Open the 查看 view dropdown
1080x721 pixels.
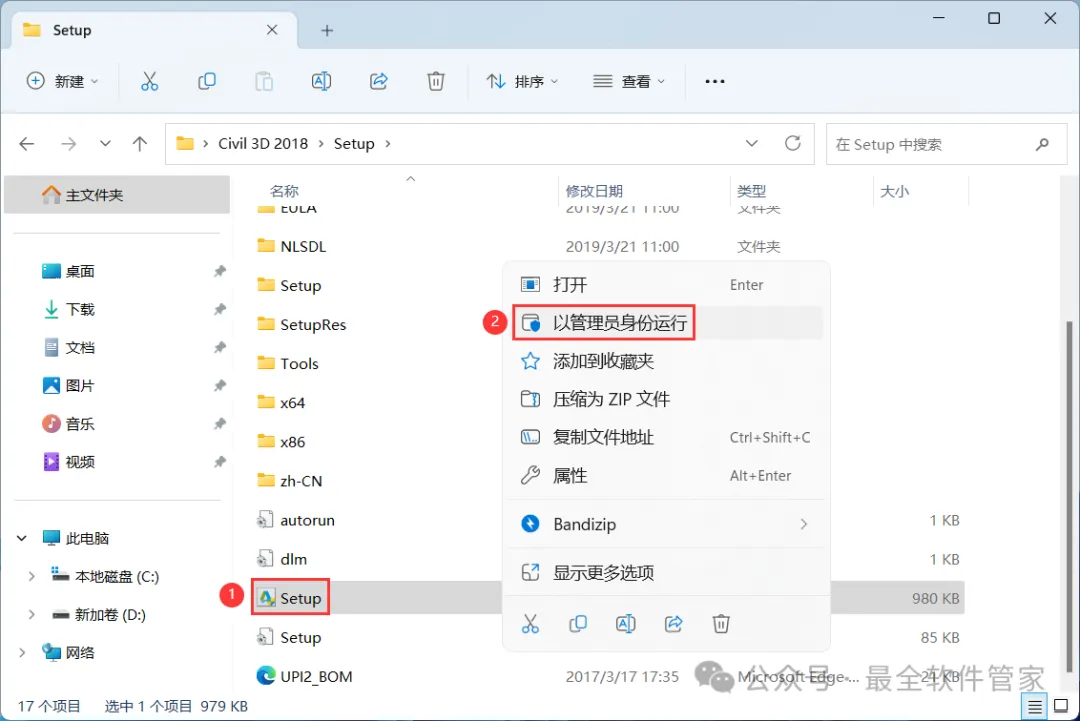(629, 81)
